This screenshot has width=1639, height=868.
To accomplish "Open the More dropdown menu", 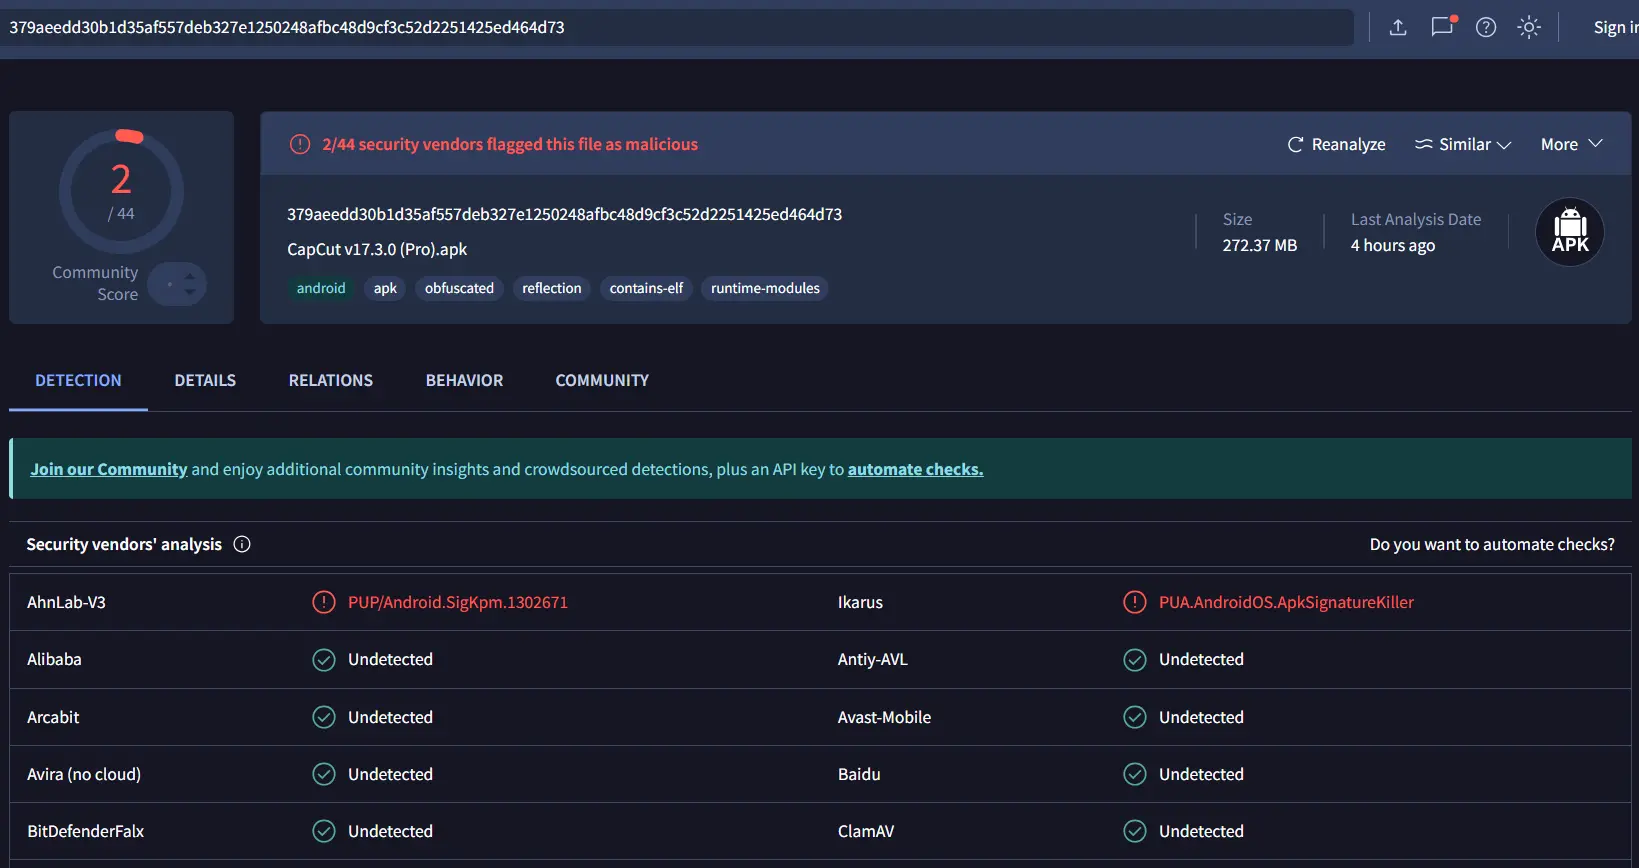I will (x=1572, y=144).
